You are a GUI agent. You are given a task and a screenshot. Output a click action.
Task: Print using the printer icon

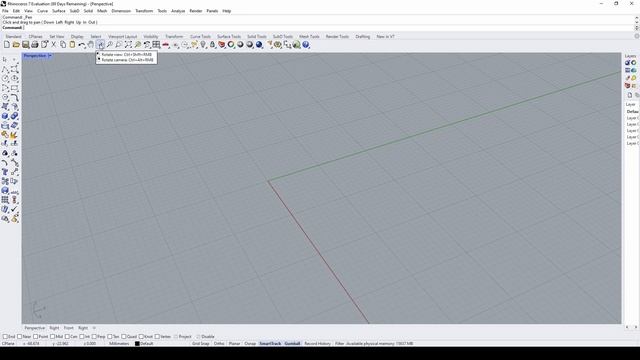click(x=35, y=45)
